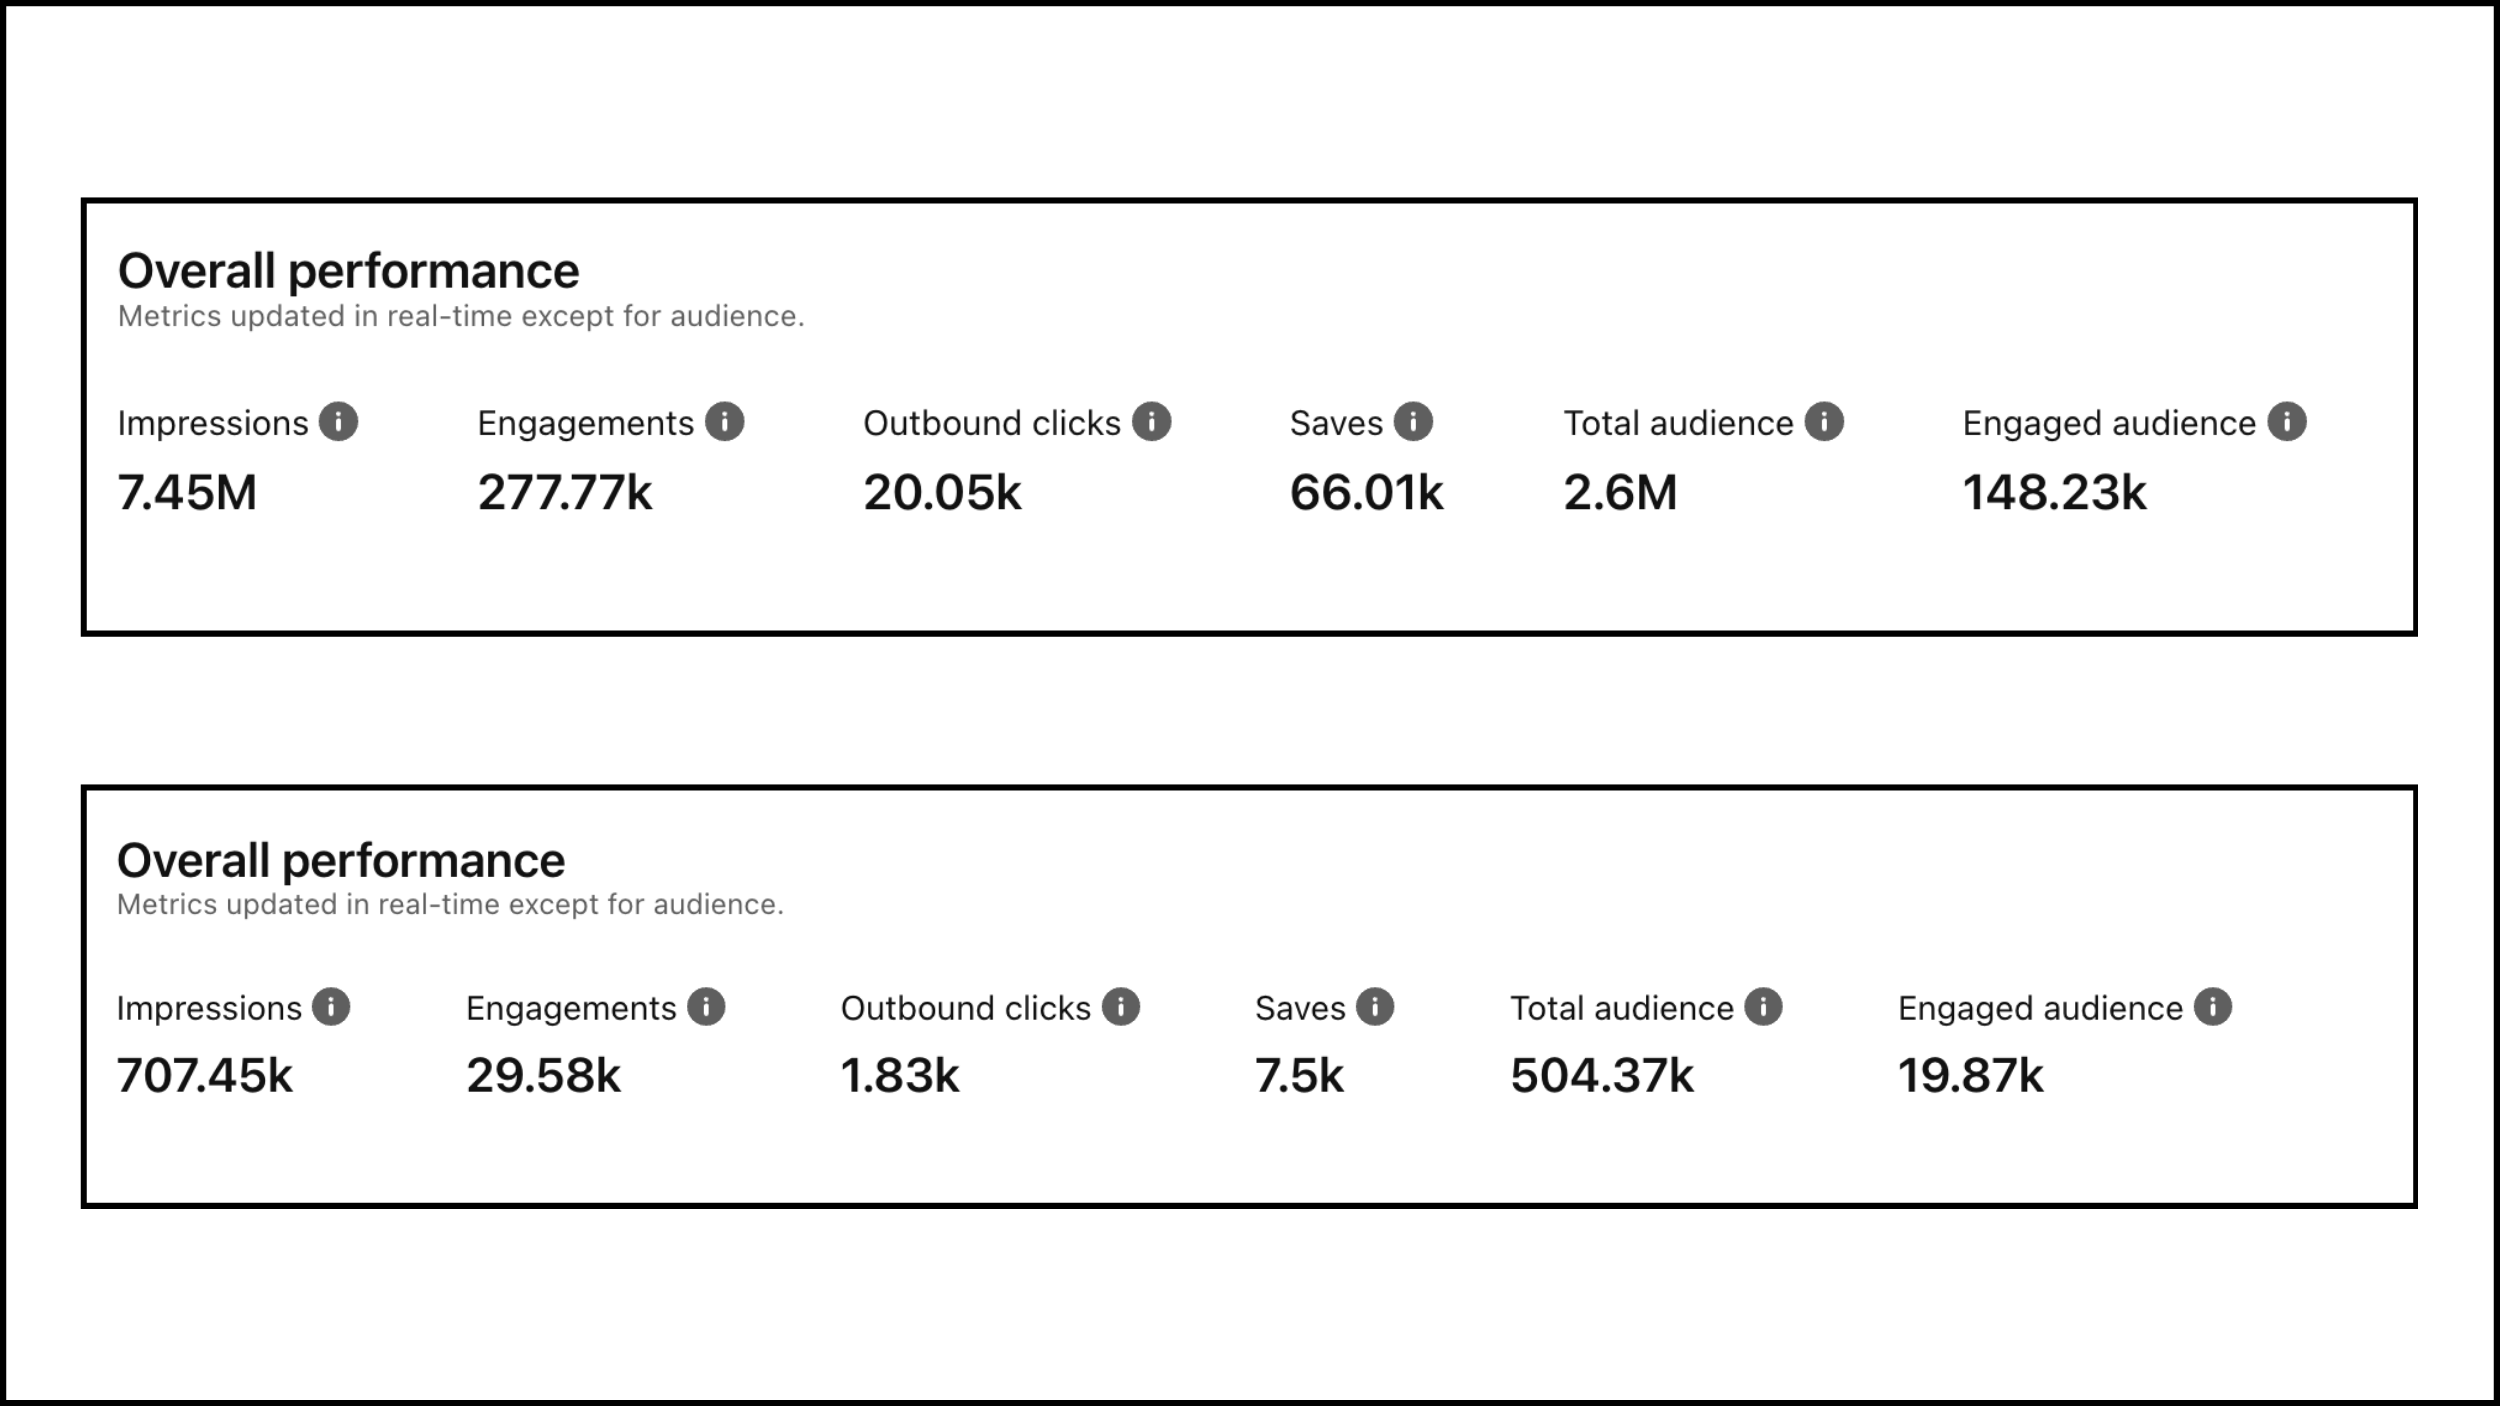Click the Outbound clicks info icon in top panel
This screenshot has height=1406, width=2500.
1152,421
